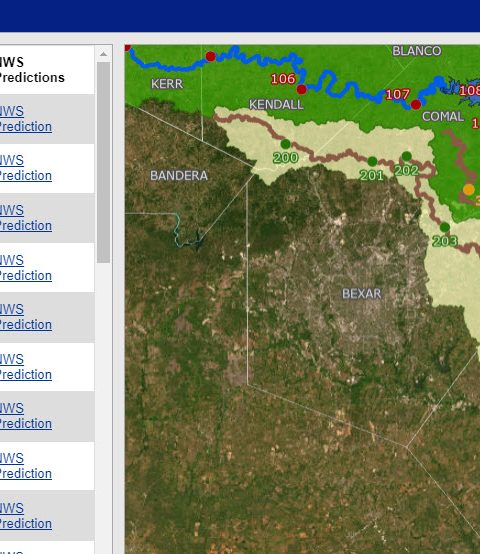Viewport: 480px width, 554px height.
Task: Click the COMAL county label on map
Action: click(443, 117)
